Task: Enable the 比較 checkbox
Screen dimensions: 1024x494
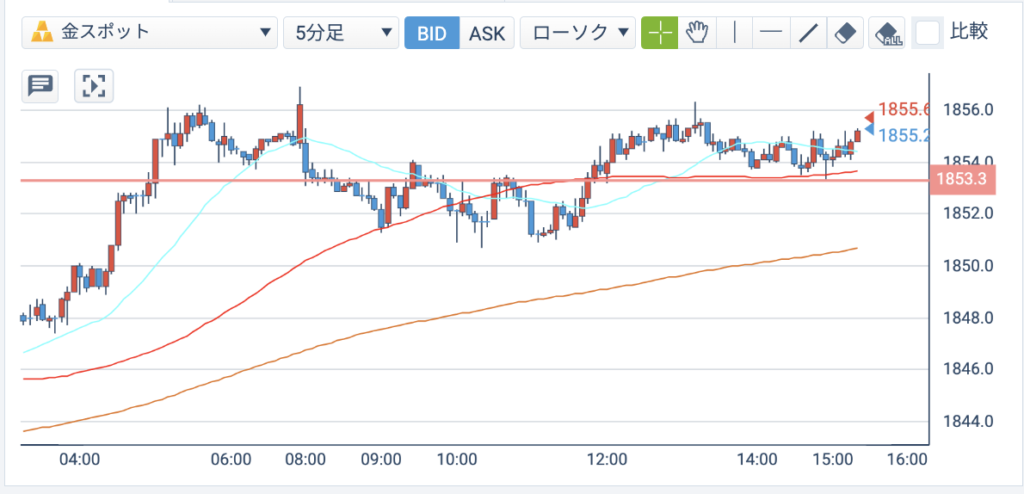Action: tap(928, 33)
